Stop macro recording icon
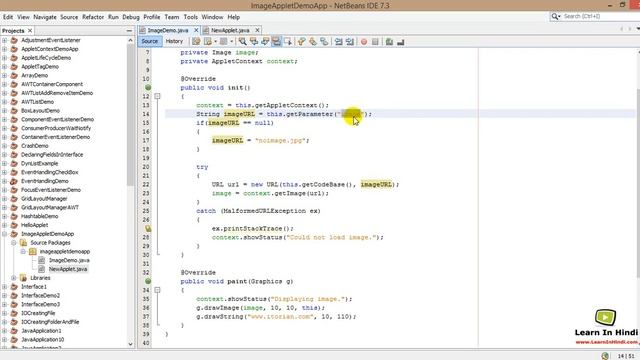This screenshot has height=360, width=640. click(375, 42)
